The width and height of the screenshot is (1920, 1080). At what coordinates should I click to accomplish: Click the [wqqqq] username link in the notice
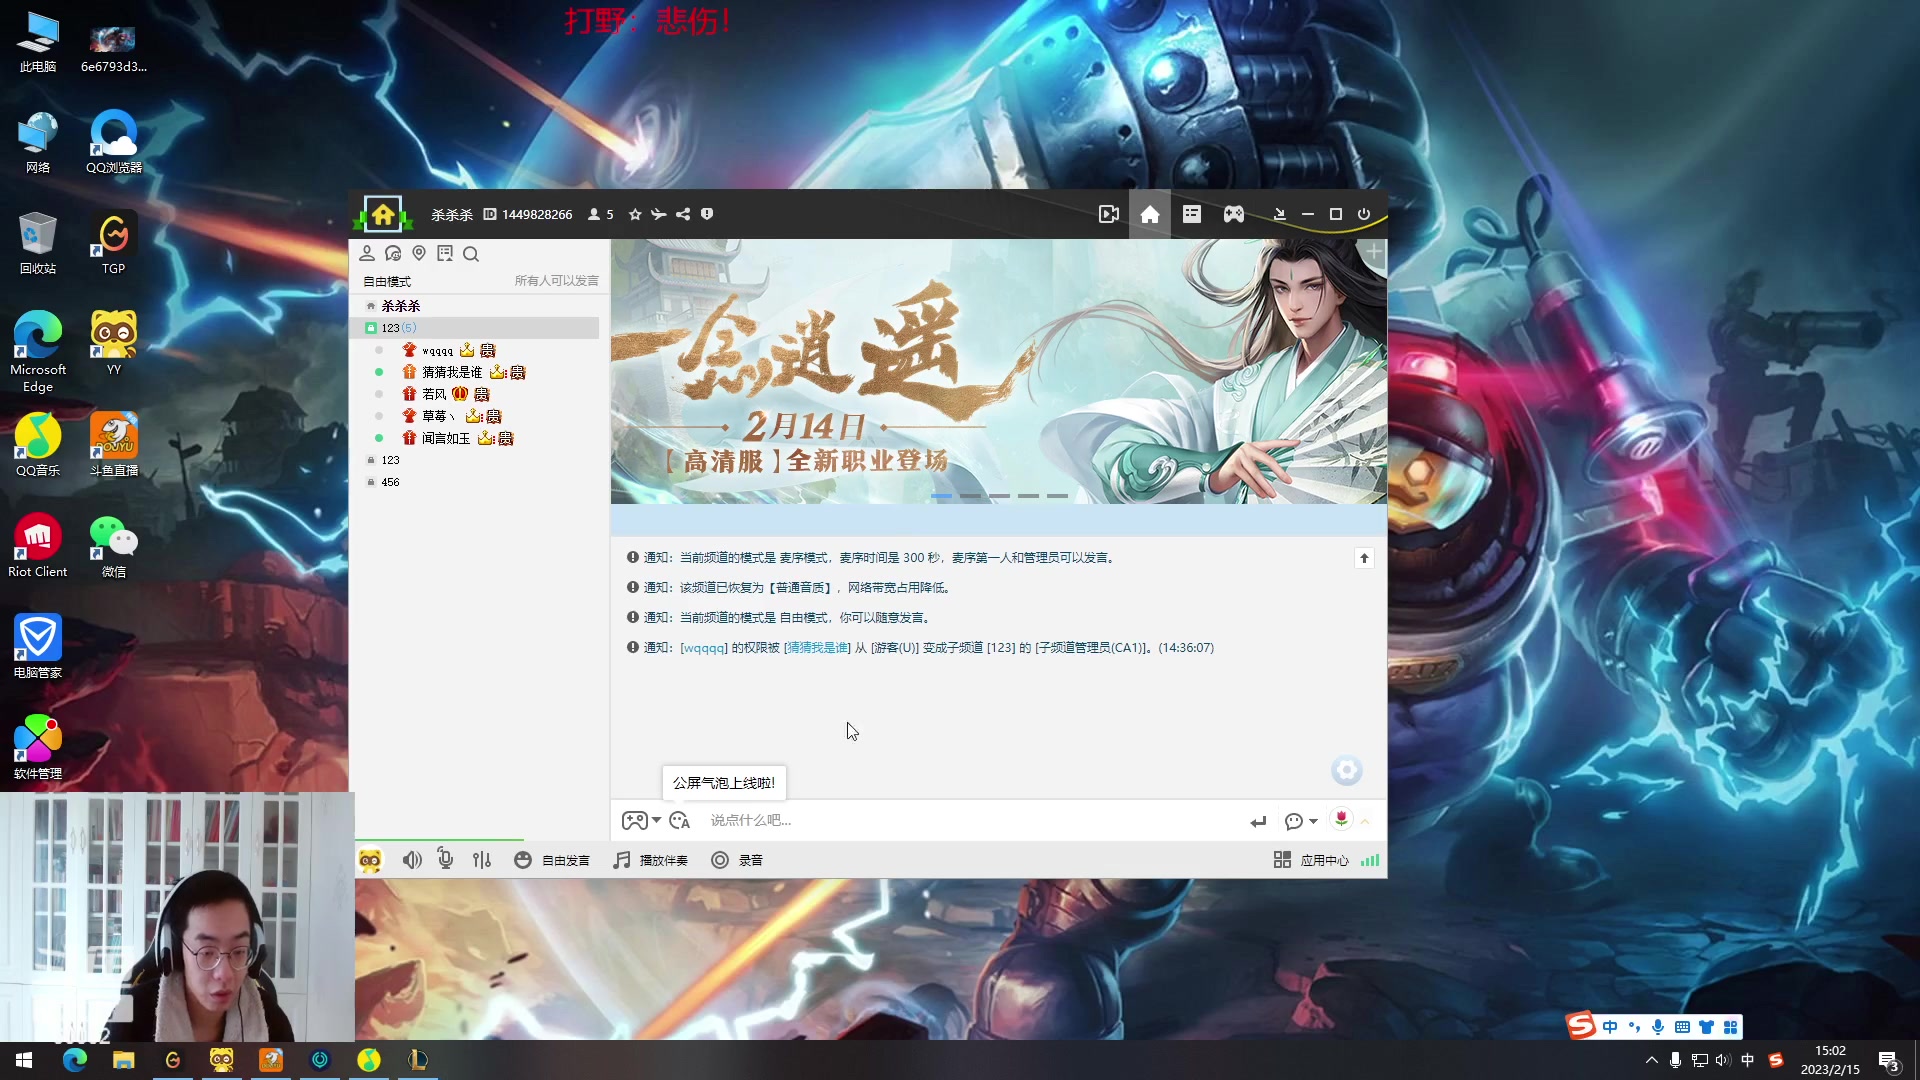(x=704, y=648)
